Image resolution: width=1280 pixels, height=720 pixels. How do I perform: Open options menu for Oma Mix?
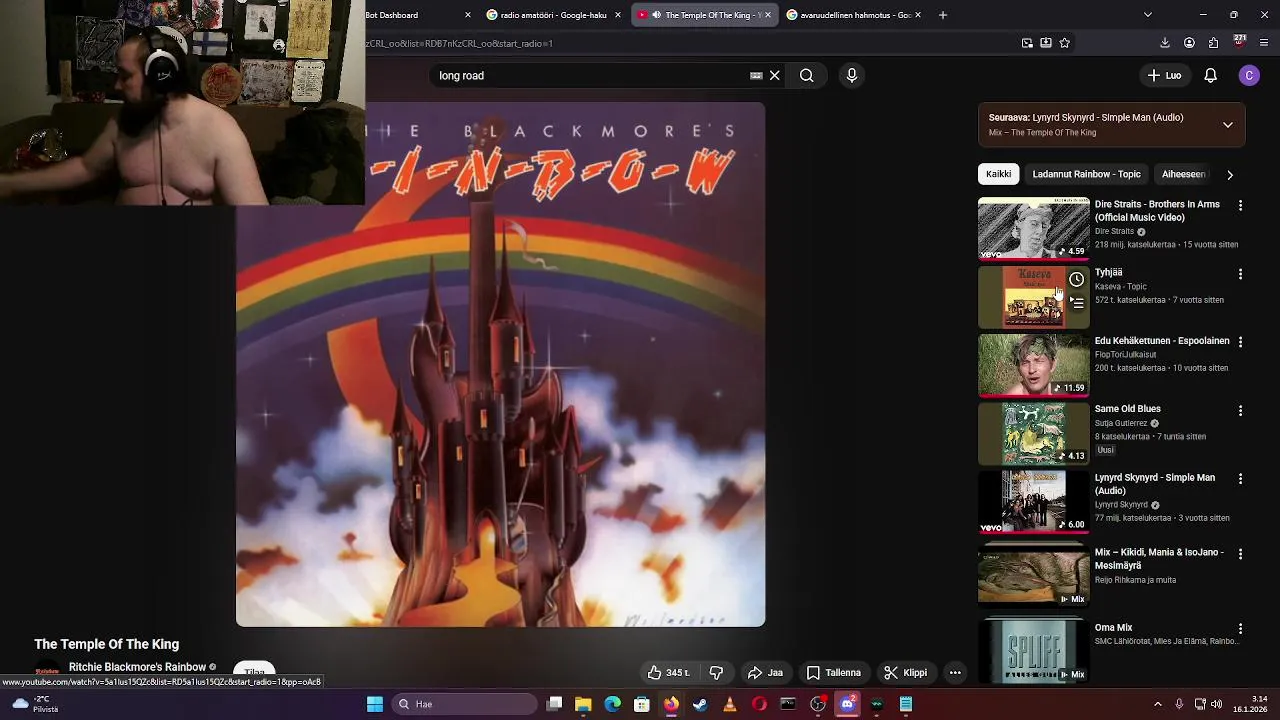[1240, 629]
